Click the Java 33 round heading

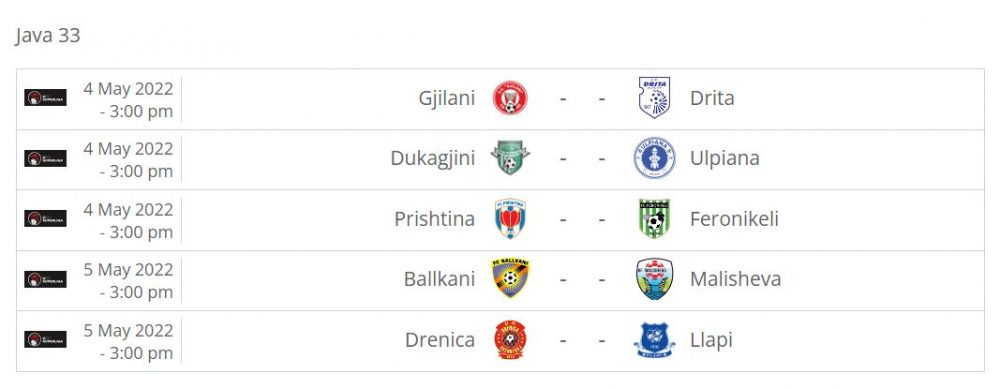48,36
